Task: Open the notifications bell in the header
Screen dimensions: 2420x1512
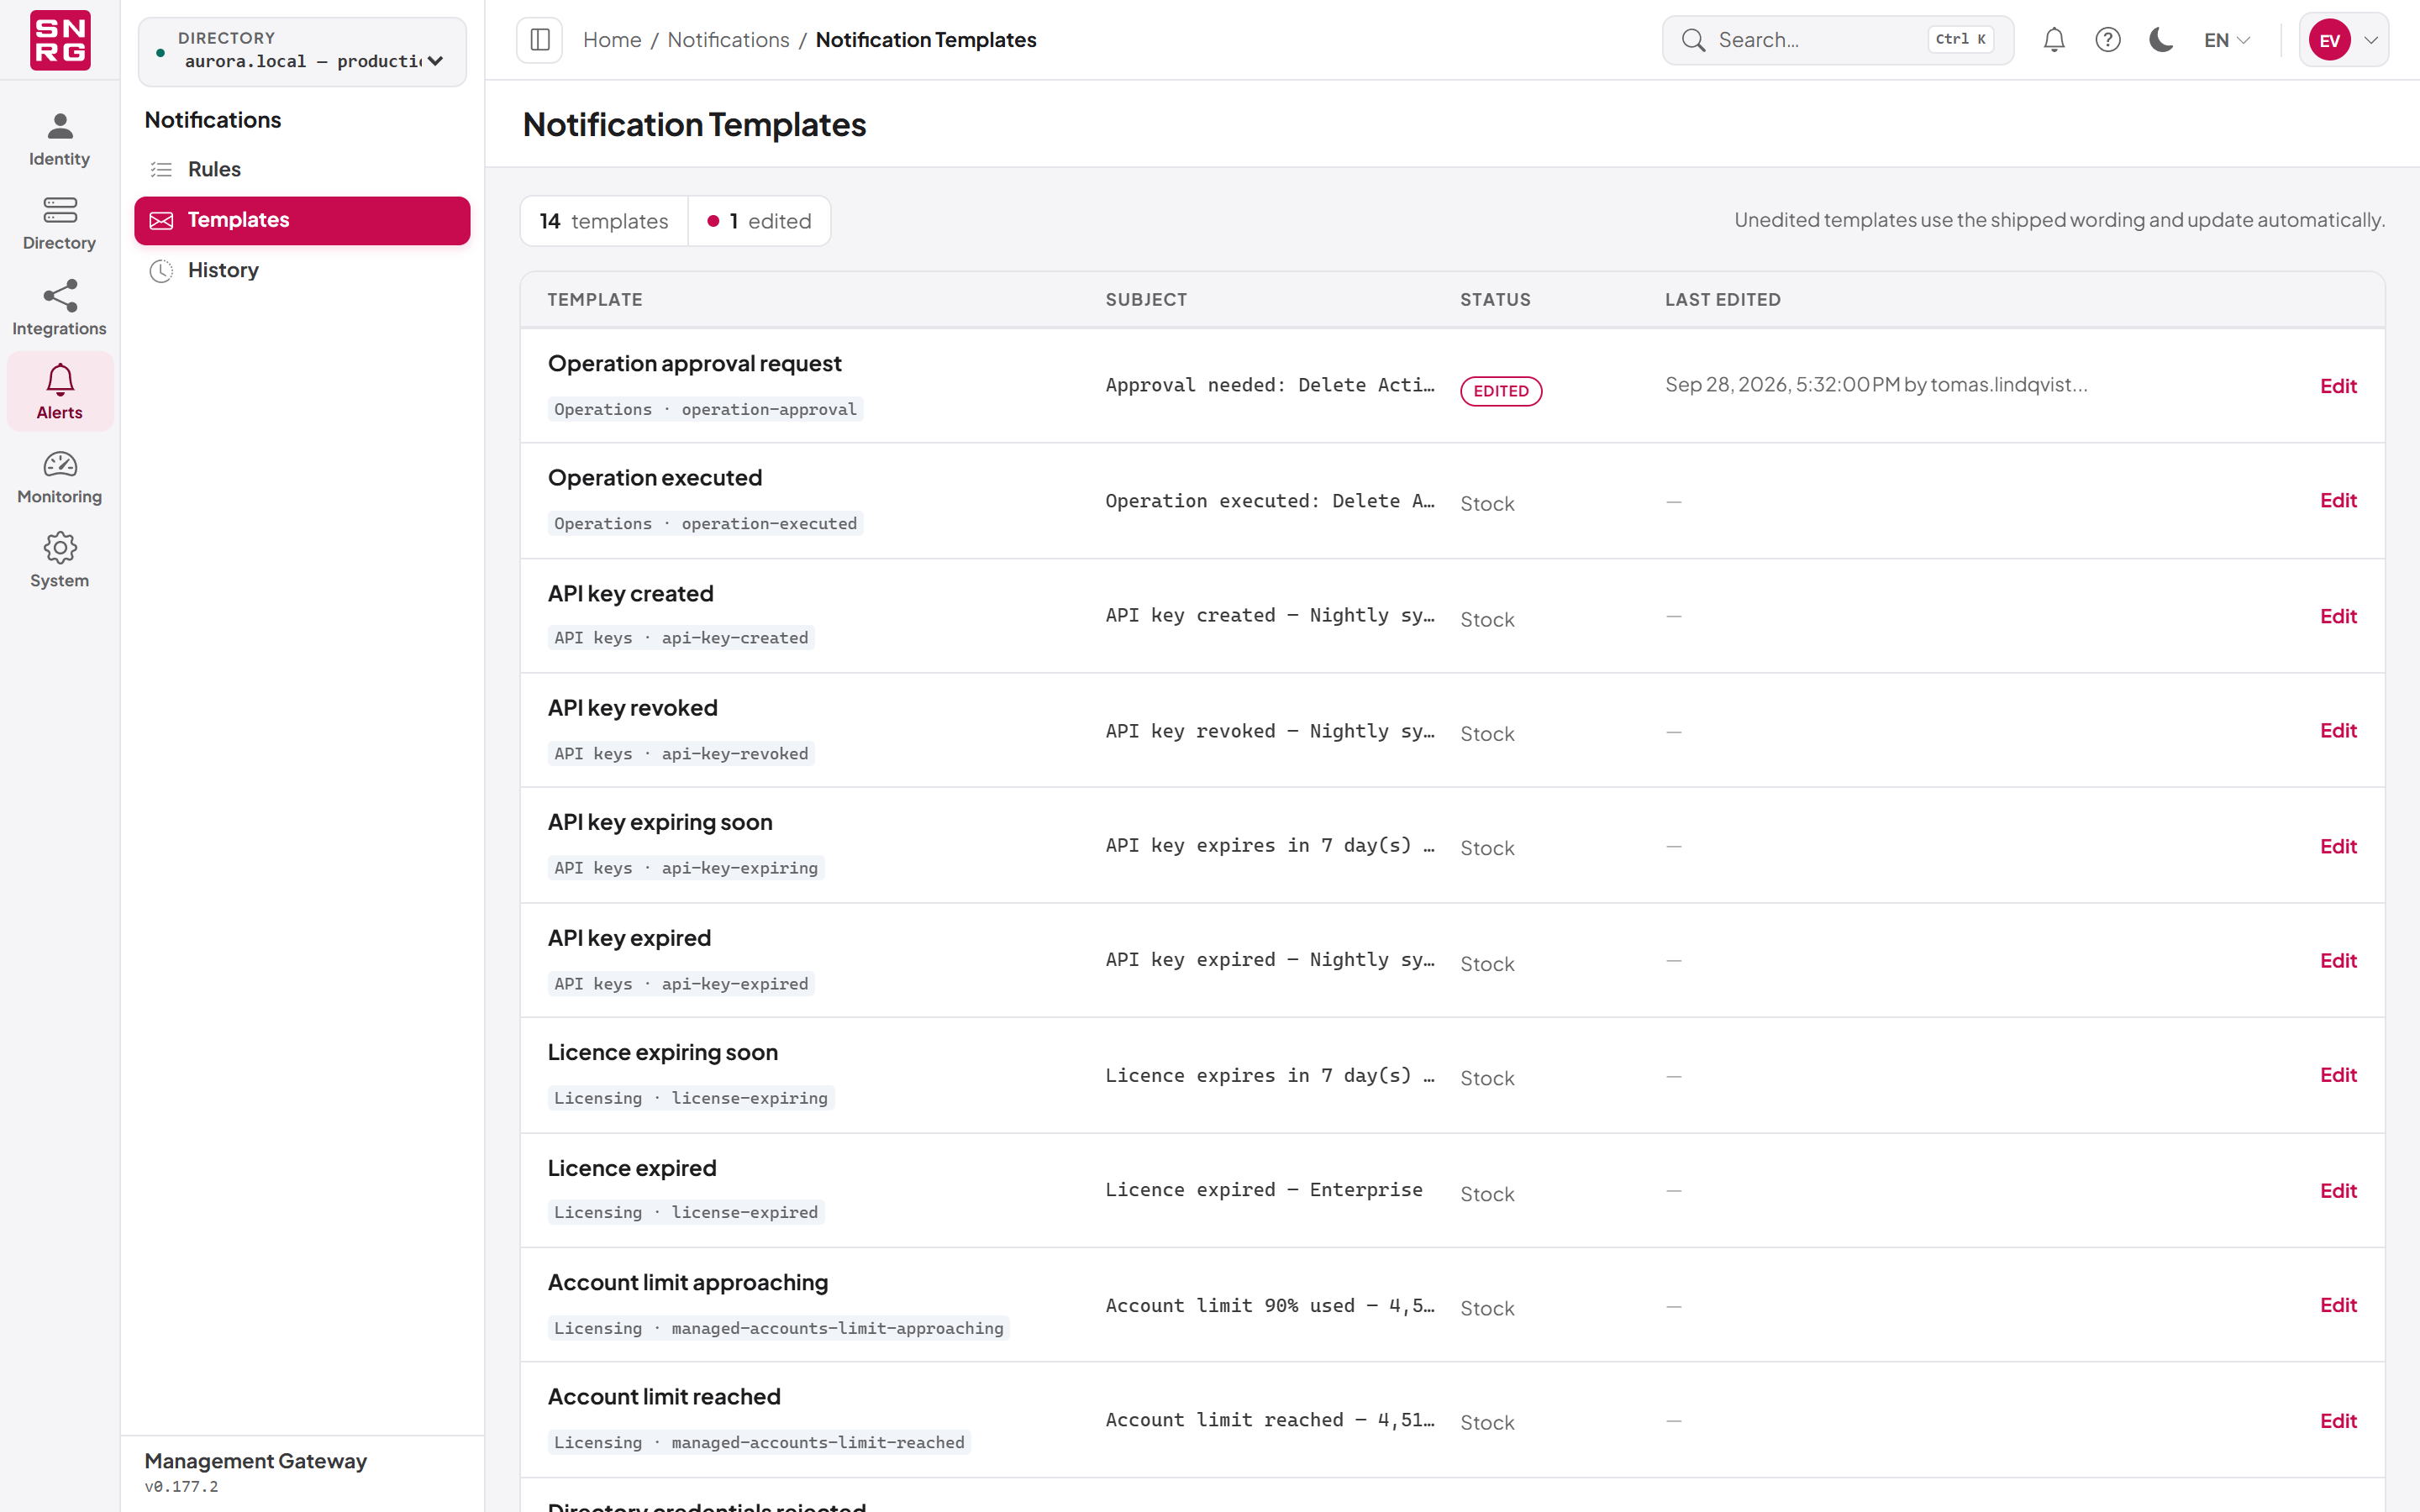Action: 2054,40
